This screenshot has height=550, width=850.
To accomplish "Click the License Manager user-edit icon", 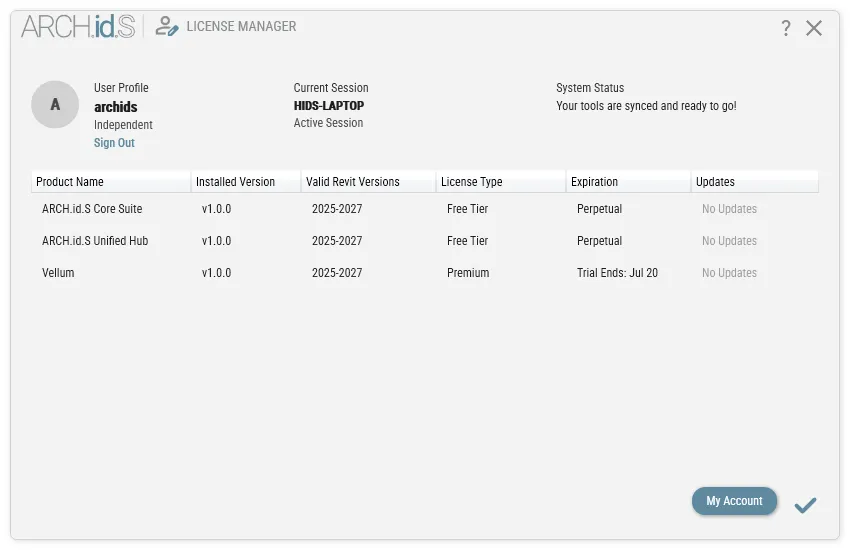I will [167, 27].
